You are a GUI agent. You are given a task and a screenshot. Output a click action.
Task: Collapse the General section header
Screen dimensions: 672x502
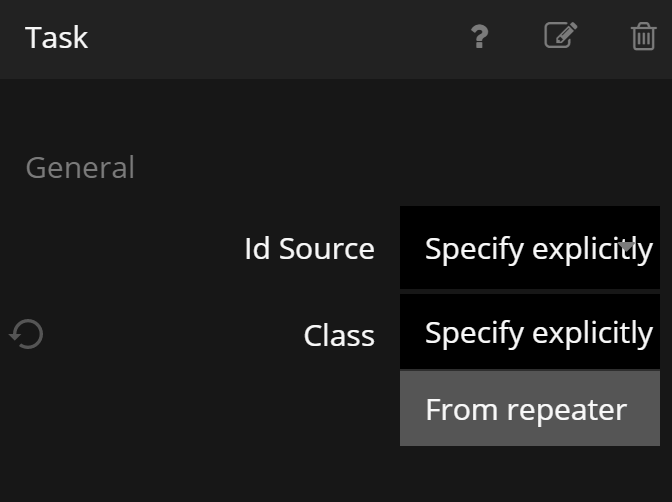click(80, 167)
